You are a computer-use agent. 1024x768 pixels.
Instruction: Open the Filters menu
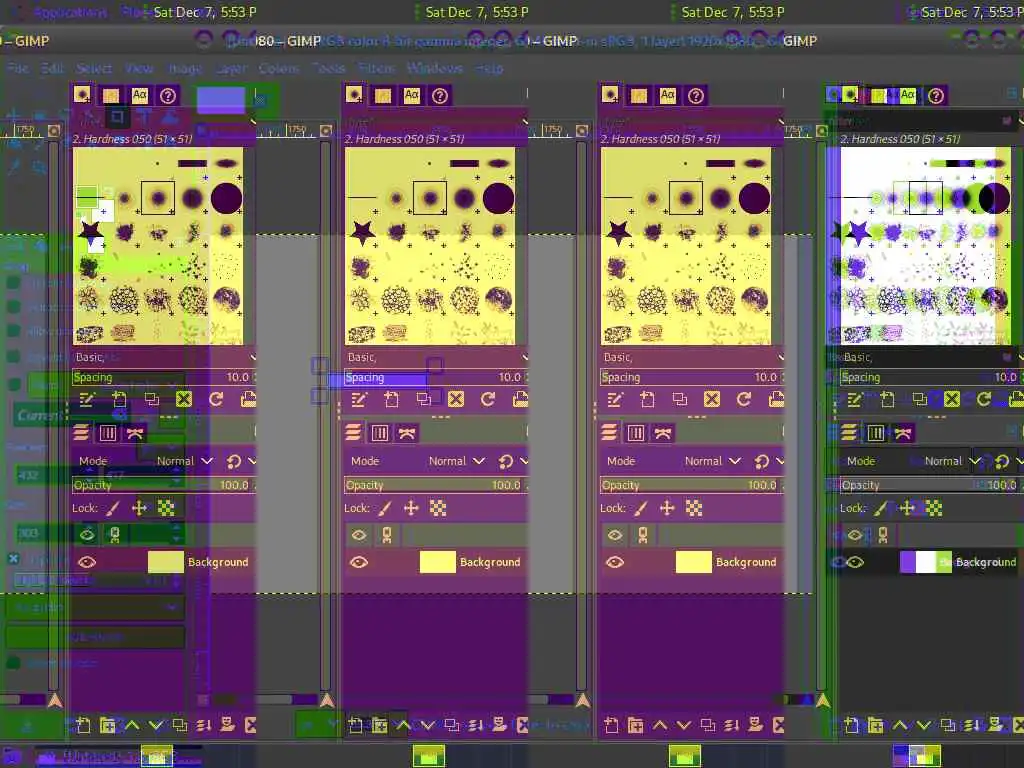pyautogui.click(x=376, y=68)
